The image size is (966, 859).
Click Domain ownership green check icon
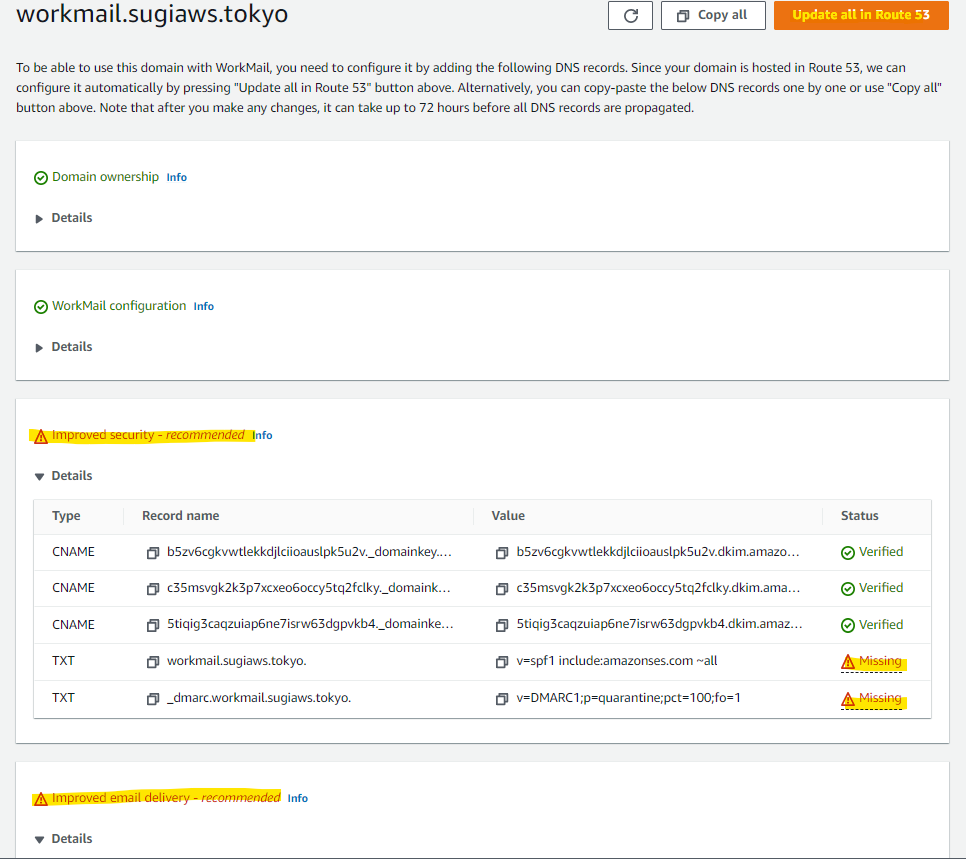click(x=41, y=178)
